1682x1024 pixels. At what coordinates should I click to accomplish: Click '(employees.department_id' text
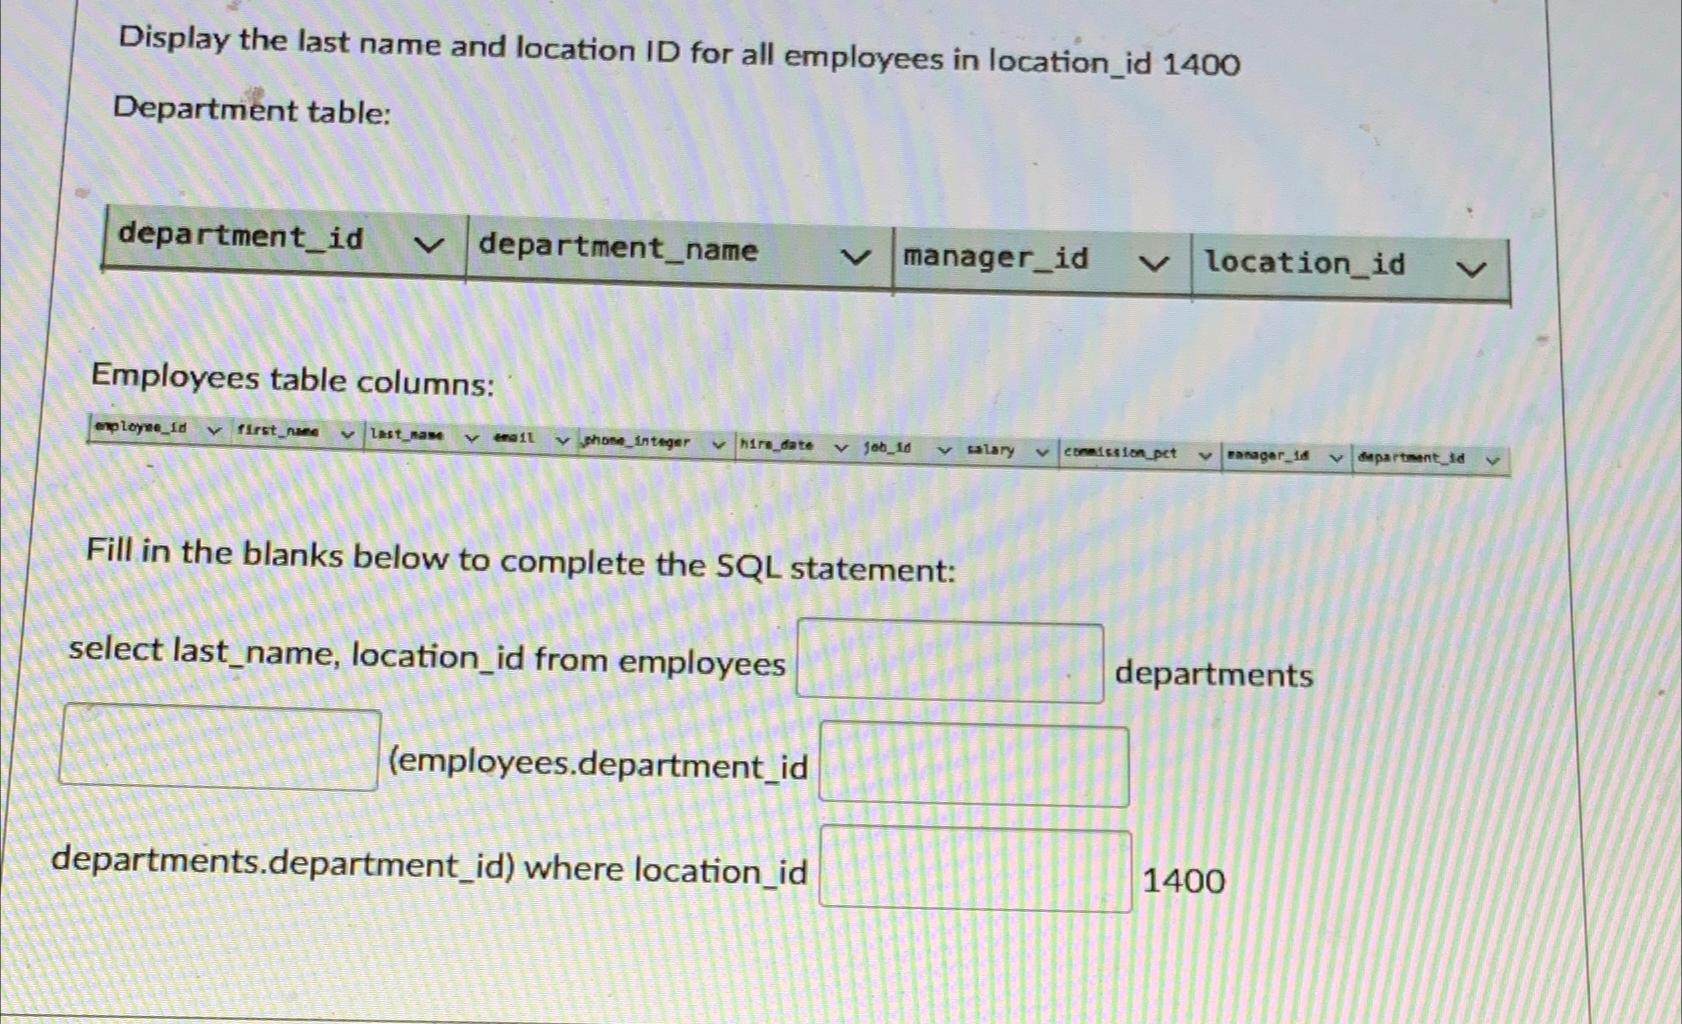[598, 765]
